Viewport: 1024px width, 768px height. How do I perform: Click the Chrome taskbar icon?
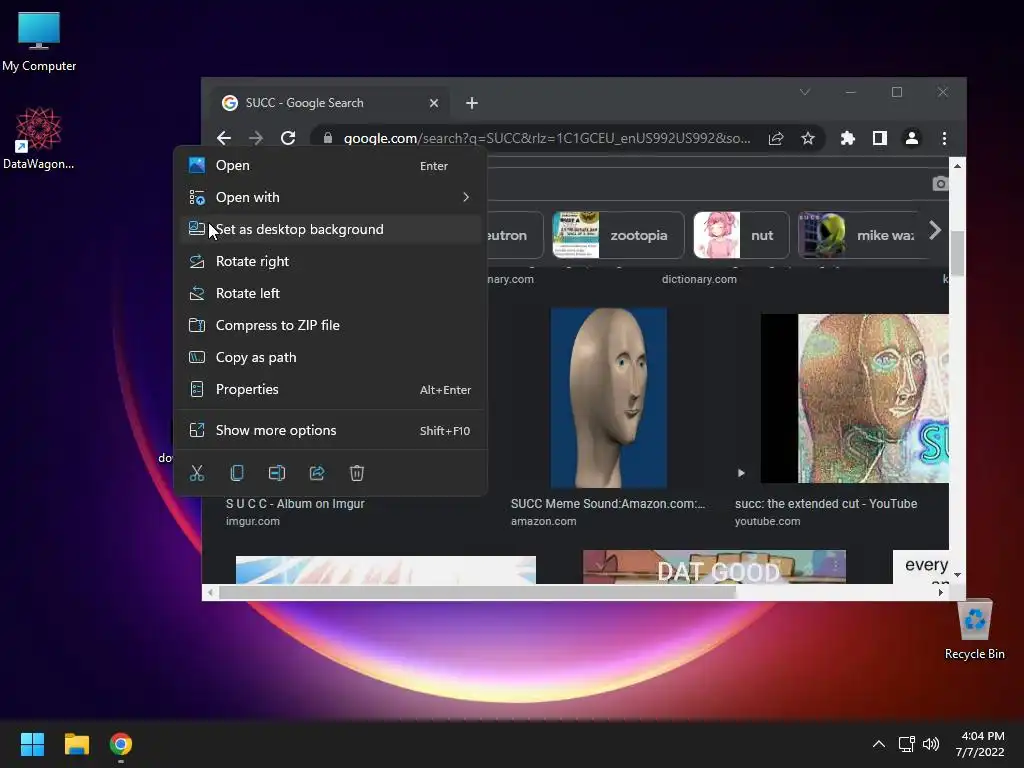[121, 744]
